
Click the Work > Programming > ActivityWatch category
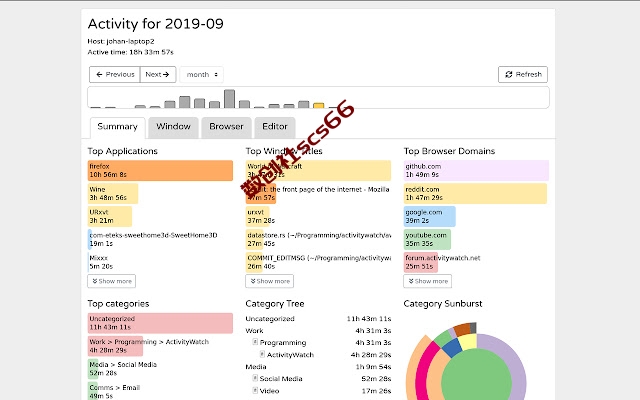tap(149, 346)
